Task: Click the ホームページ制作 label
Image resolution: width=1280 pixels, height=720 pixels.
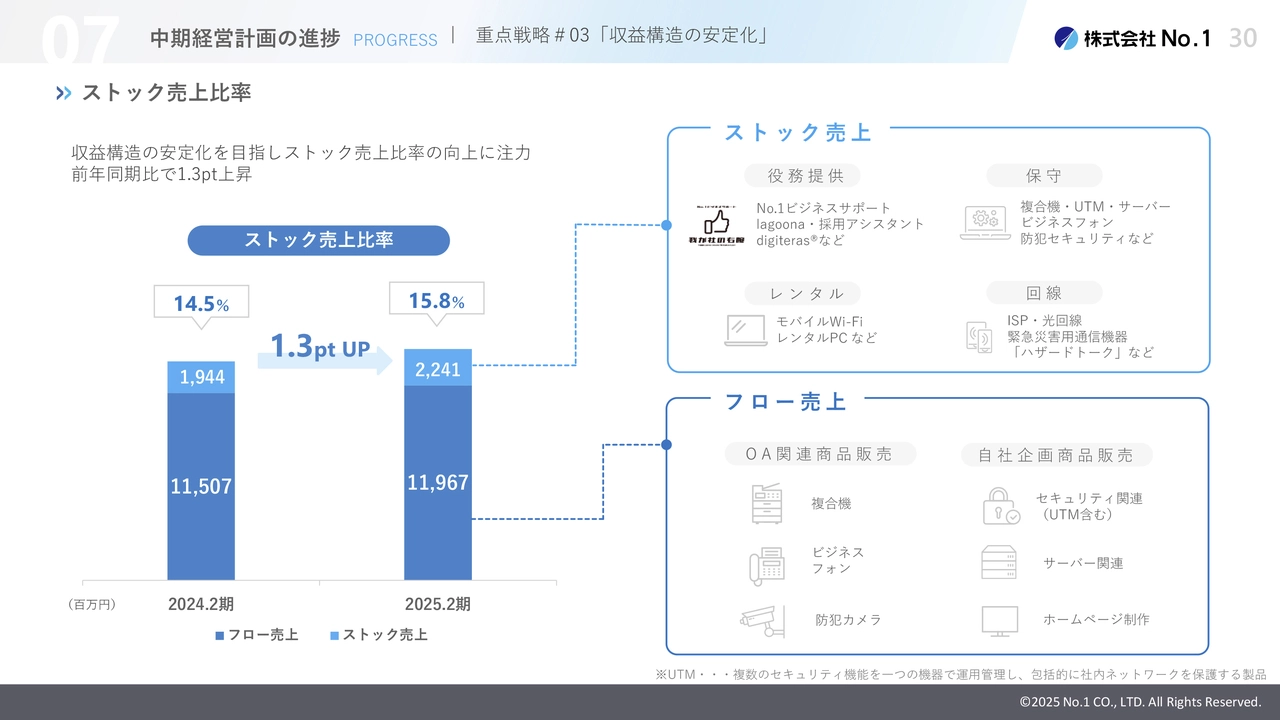Action: (1096, 620)
